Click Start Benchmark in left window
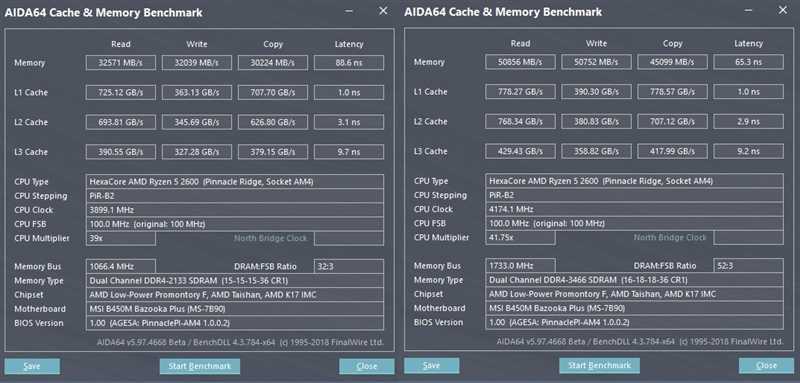Image resolution: width=800 pixels, height=383 pixels. tap(199, 366)
